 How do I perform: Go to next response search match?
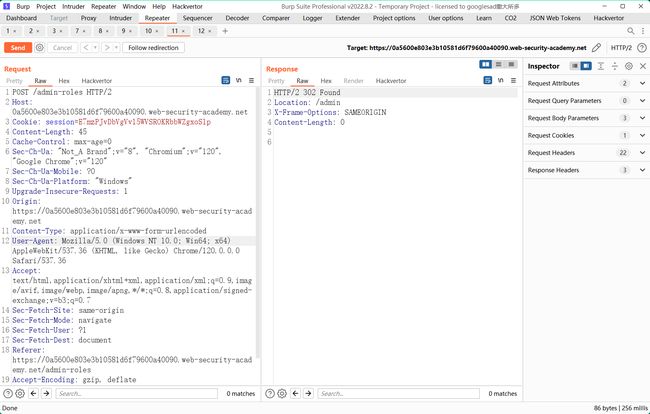click(308, 393)
